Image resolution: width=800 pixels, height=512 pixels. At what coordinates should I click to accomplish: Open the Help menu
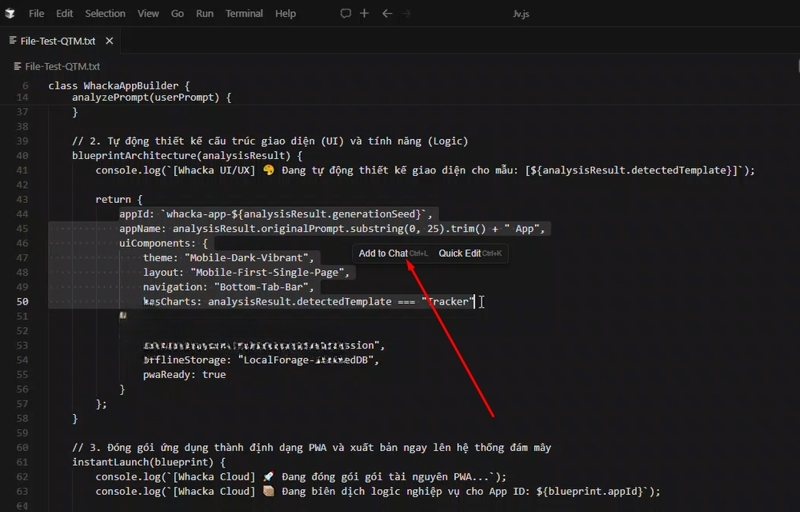tap(285, 14)
